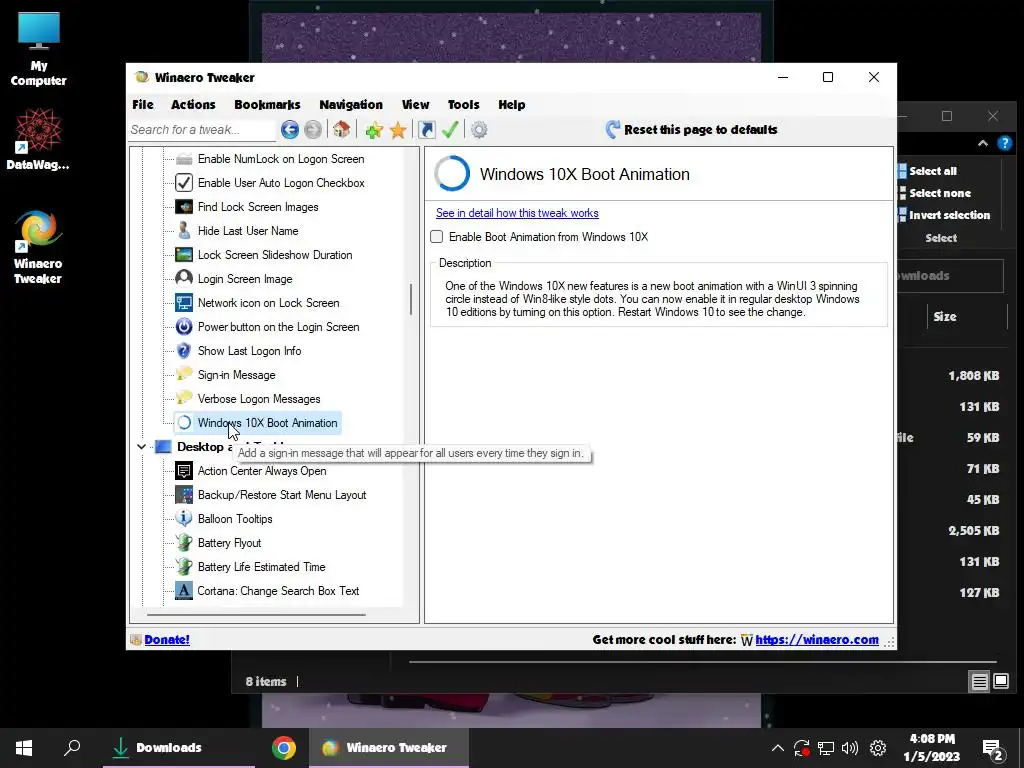Select the Hide Last User Name tweak
Viewport: 1024px width, 768px height.
click(248, 231)
